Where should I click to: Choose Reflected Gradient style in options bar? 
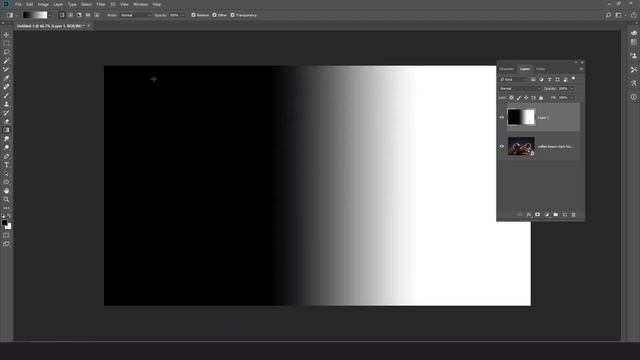(88, 15)
